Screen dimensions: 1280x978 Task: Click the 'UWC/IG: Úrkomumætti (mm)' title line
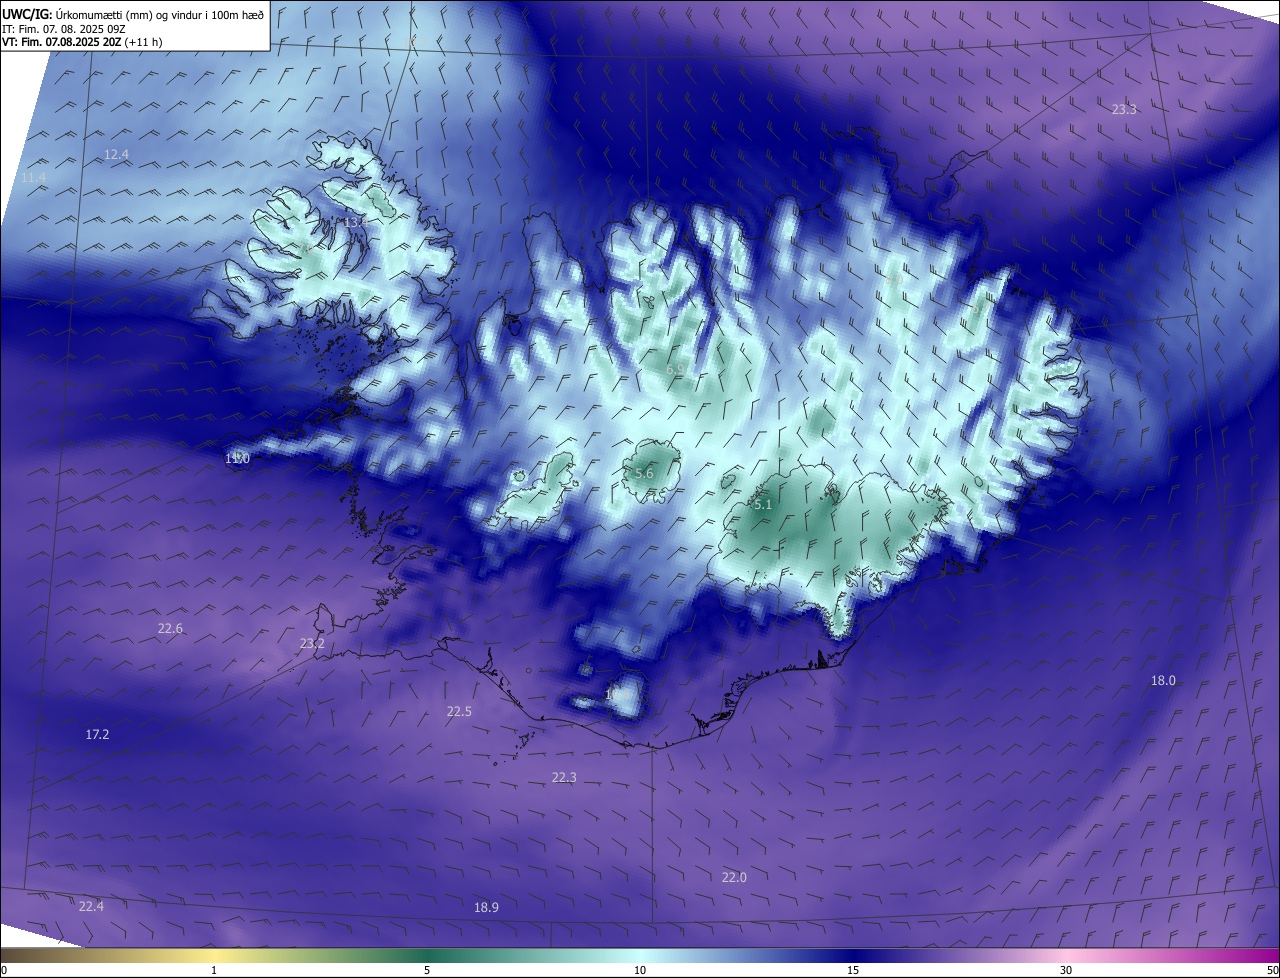pos(133,15)
